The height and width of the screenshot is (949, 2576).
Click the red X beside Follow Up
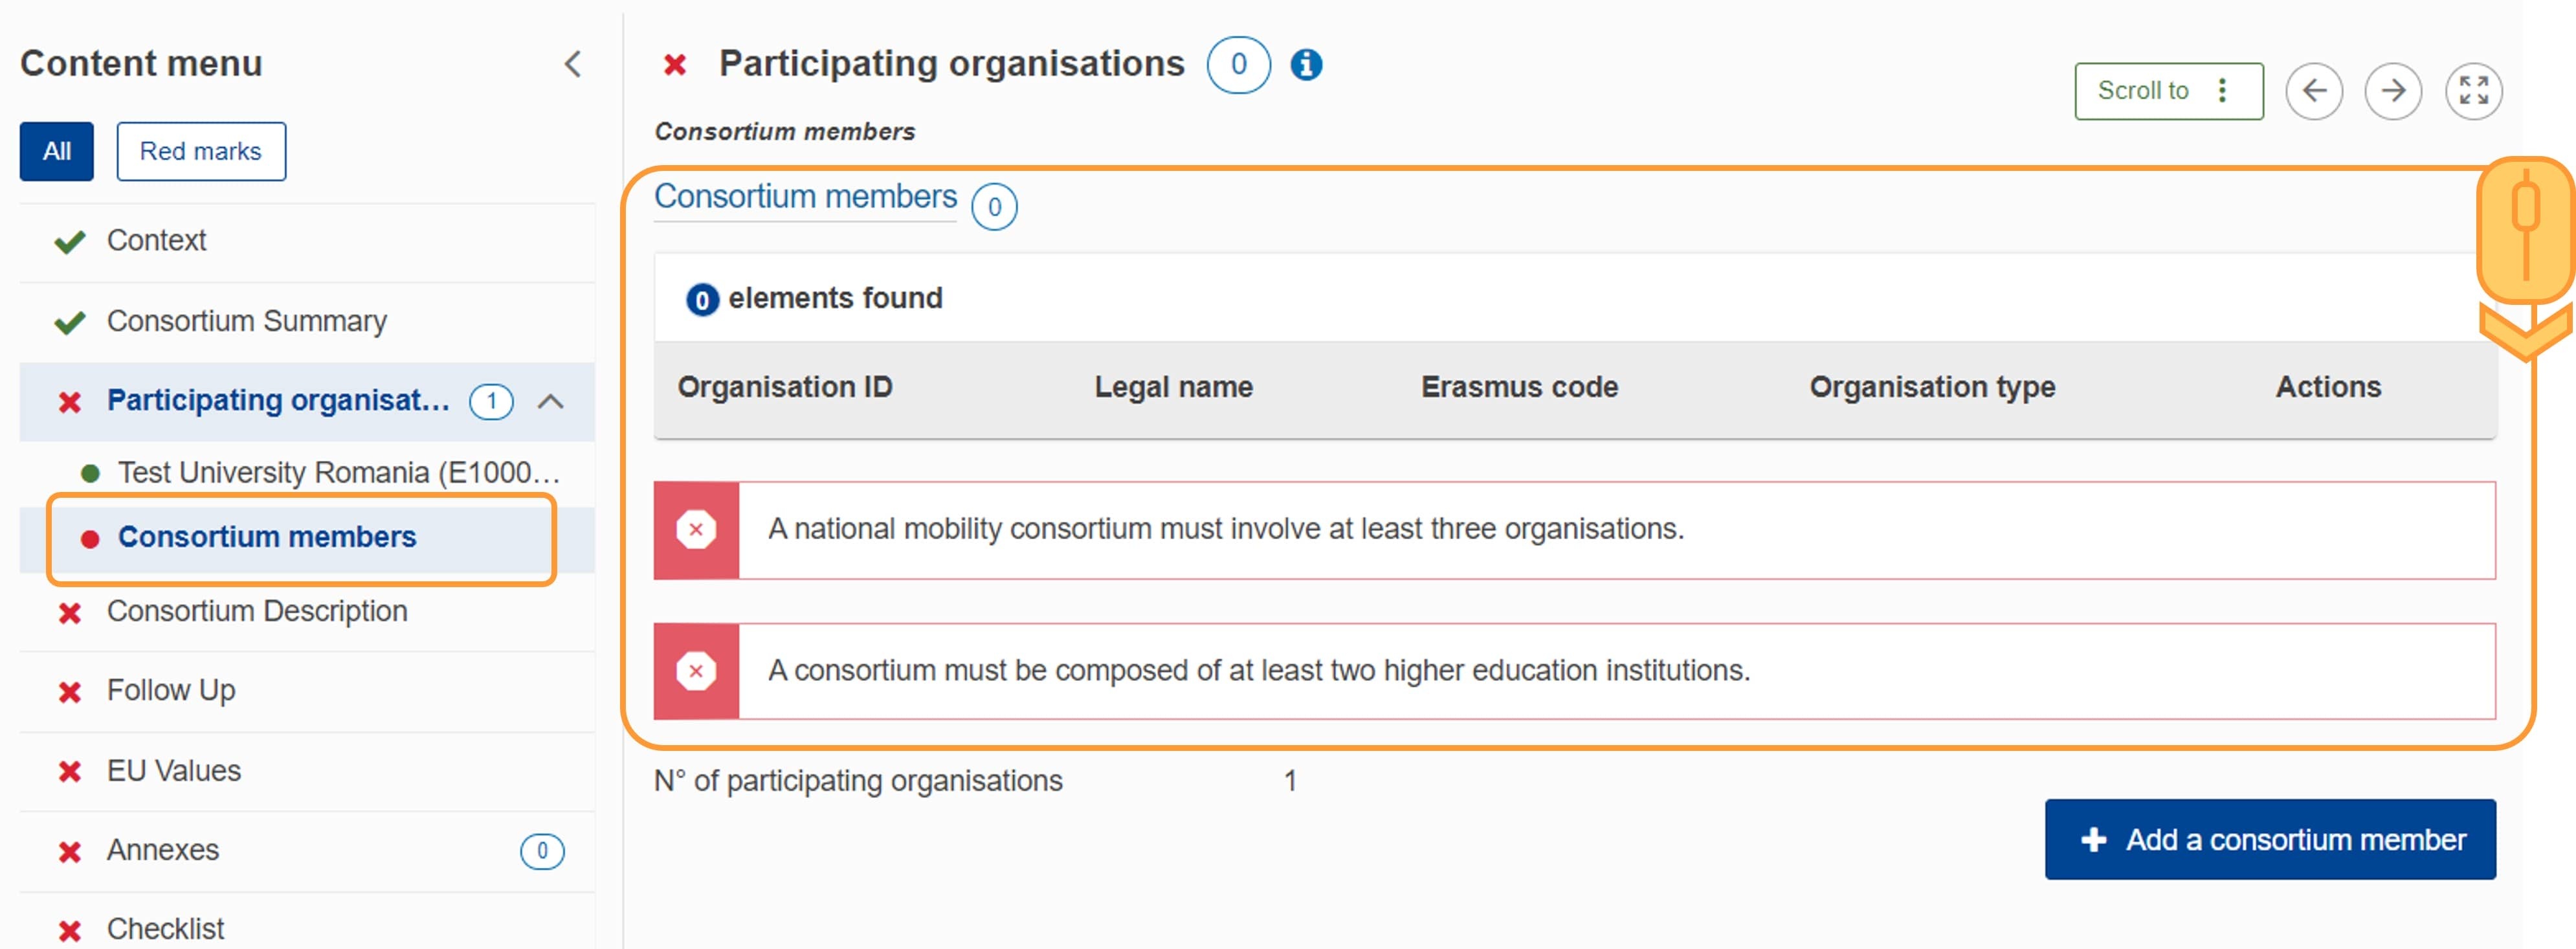pos(69,692)
